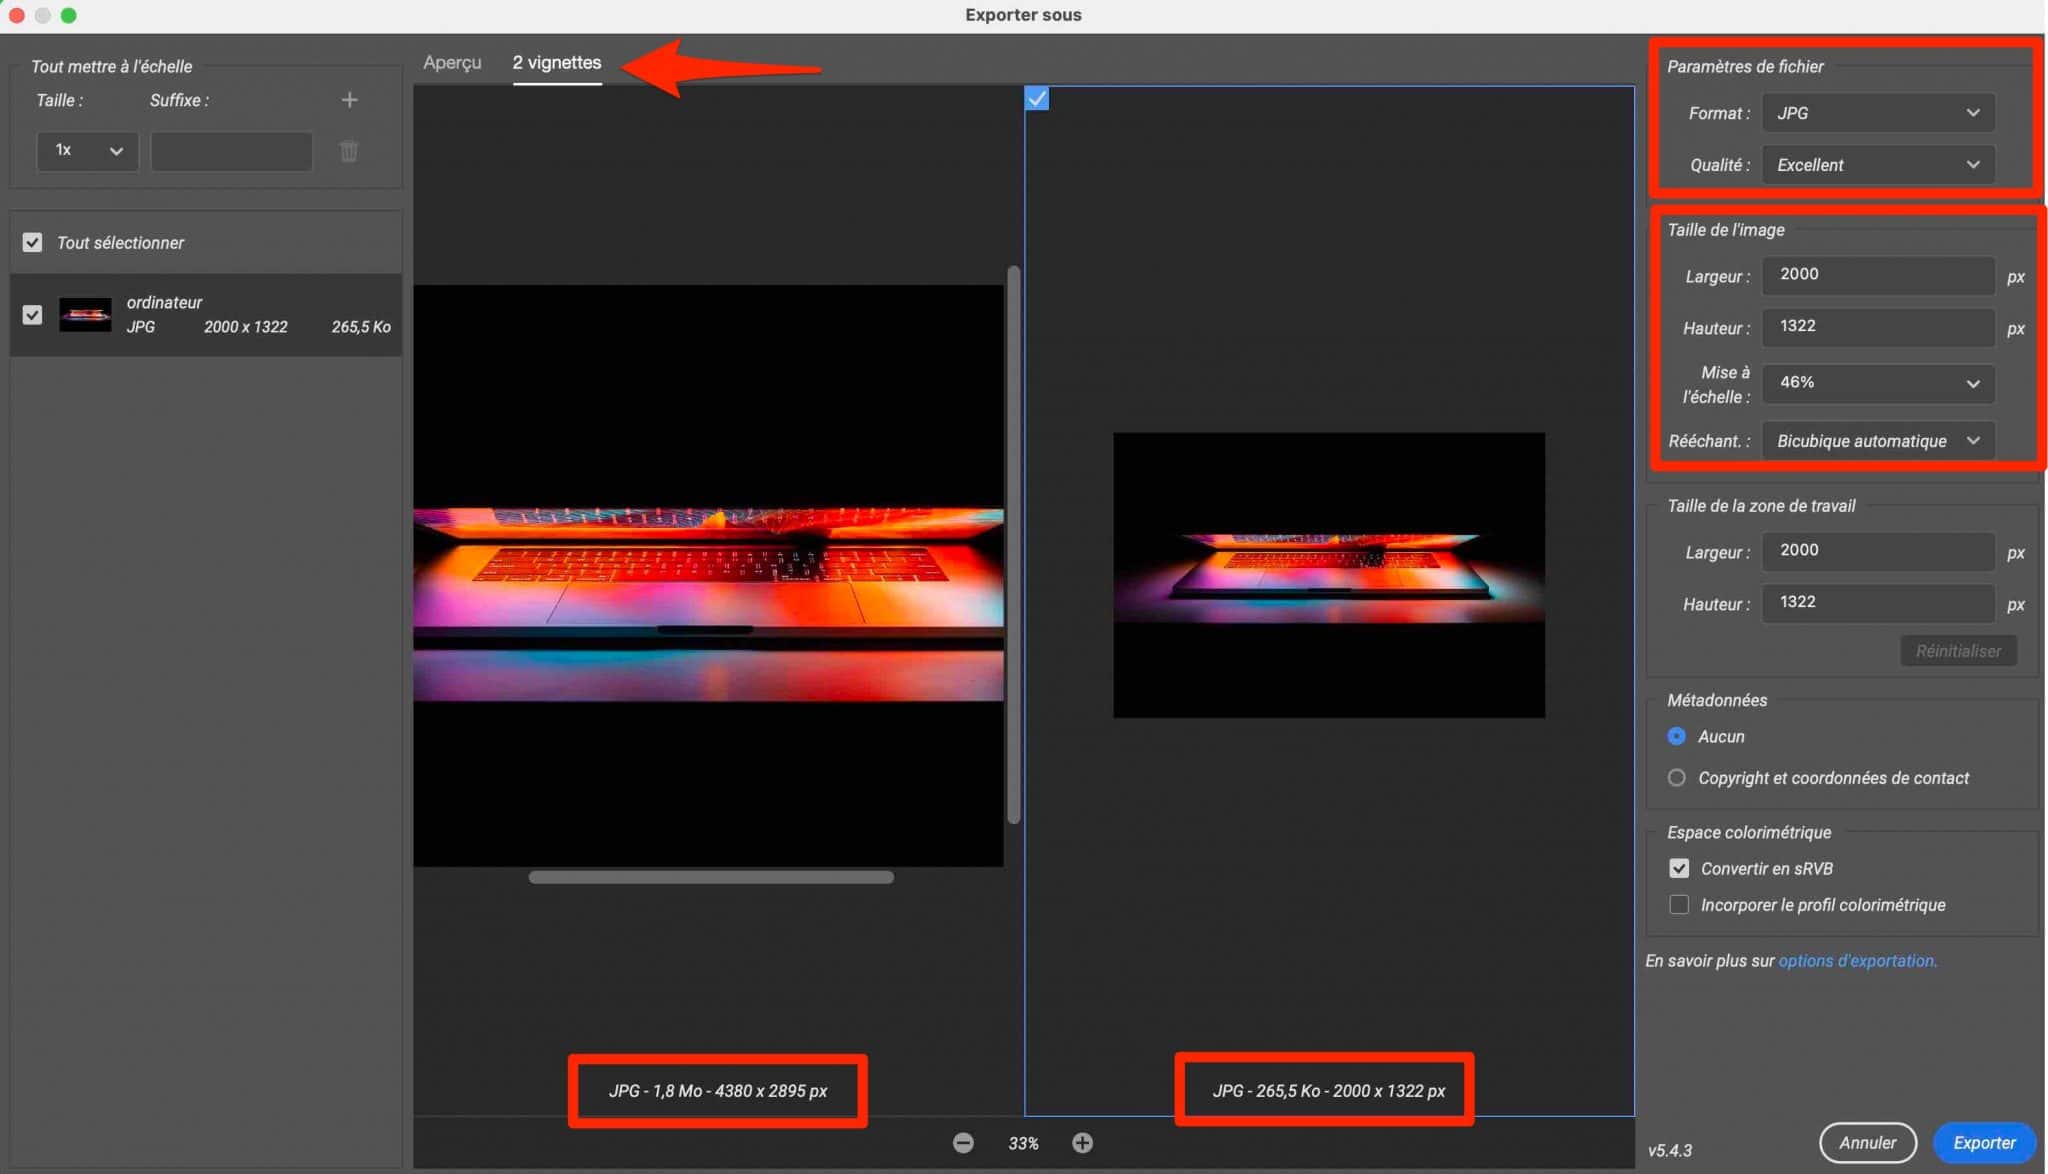Viewport: 2048px width, 1174px height.
Task: Select Copyright et coordonnées de contact radio
Action: tap(1676, 777)
